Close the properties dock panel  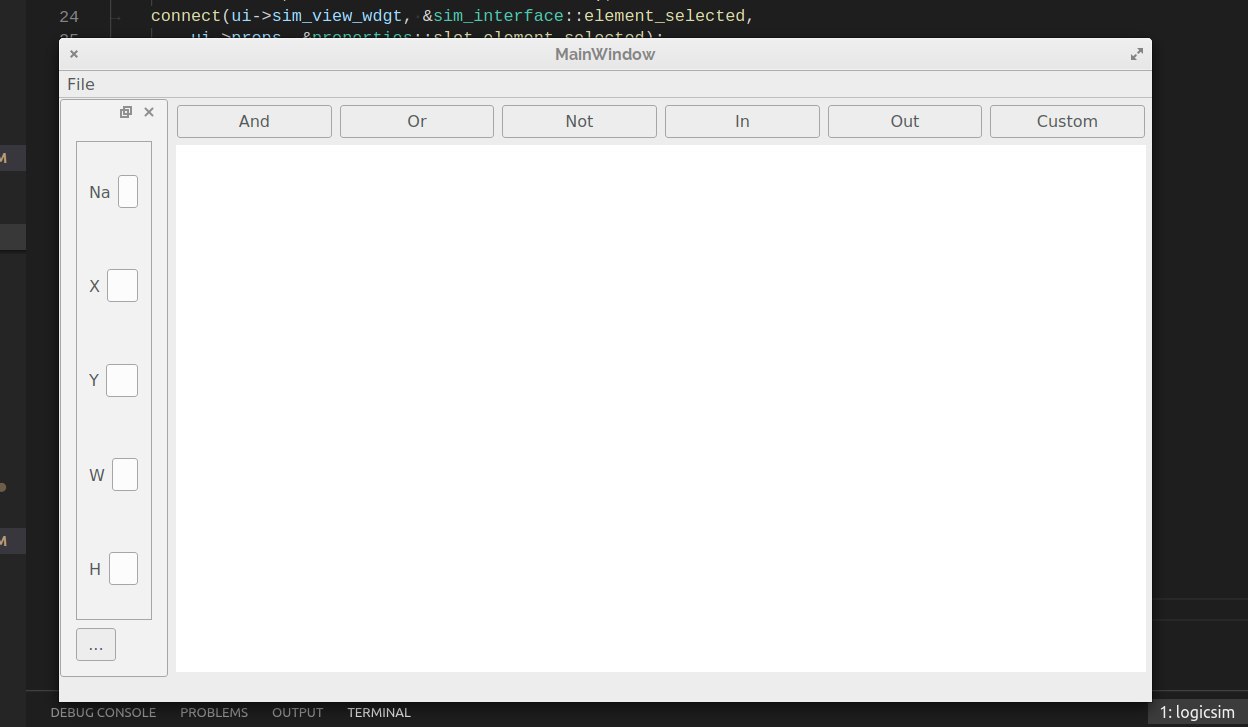[149, 112]
